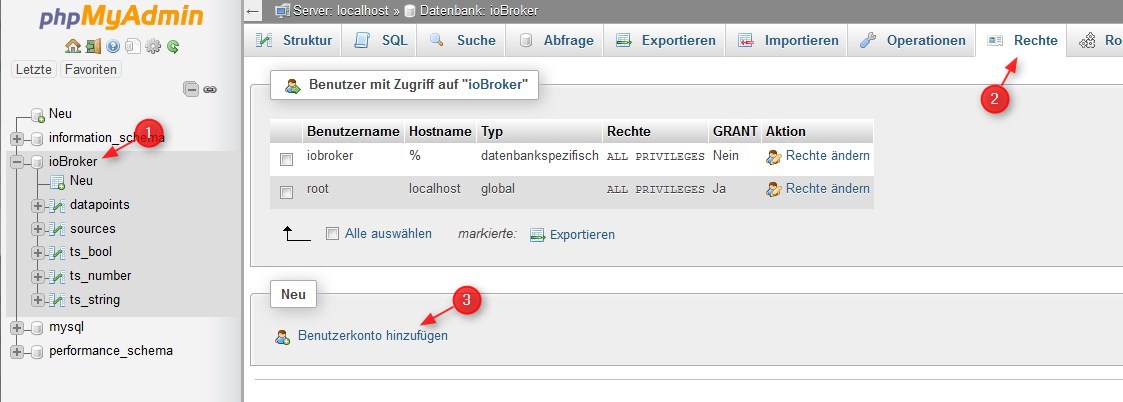Collapse the ioBroker database node
This screenshot has height=402, width=1123.
coord(17,162)
